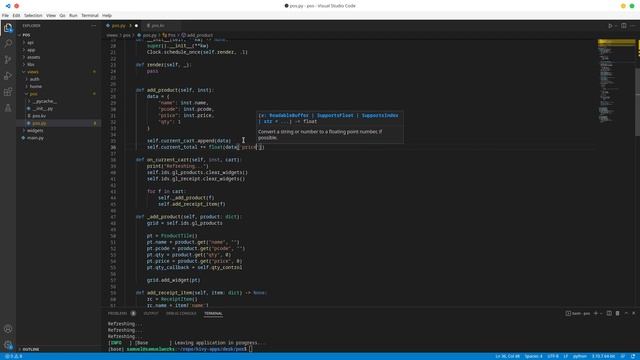The width and height of the screenshot is (640, 360).
Task: Open pos.kv file in explorer
Action: pos(37,116)
